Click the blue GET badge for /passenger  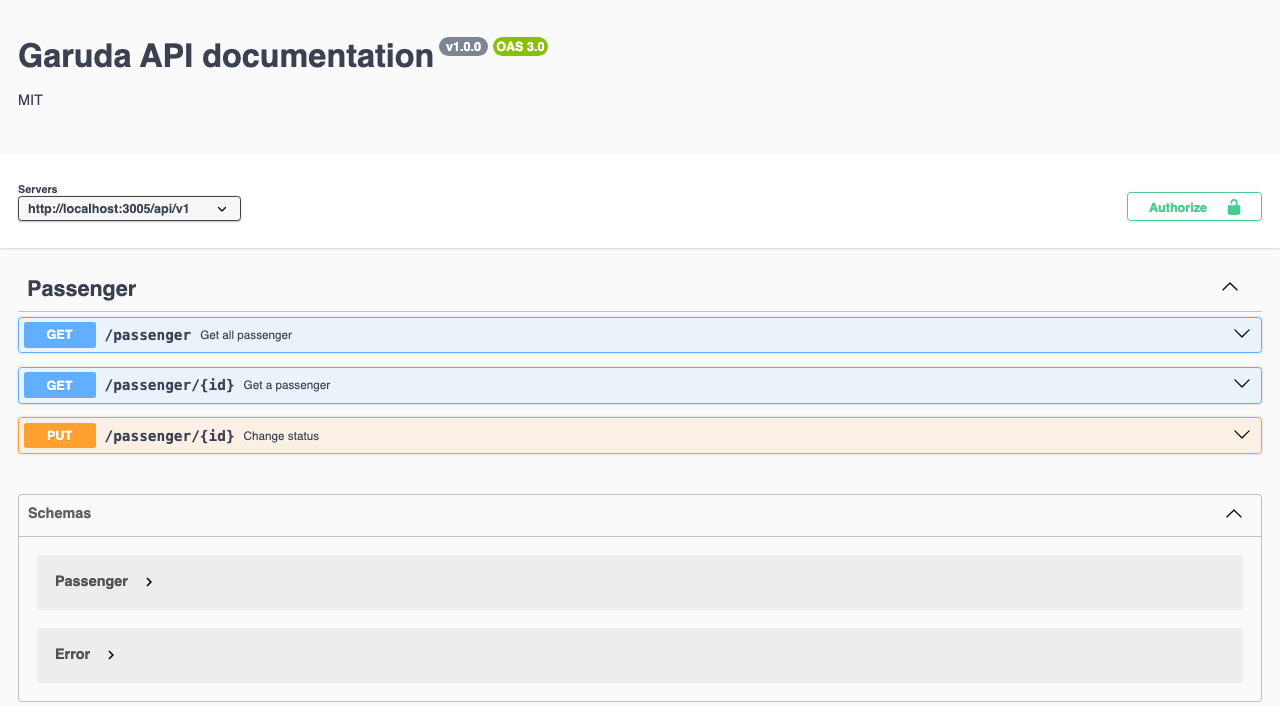(x=60, y=335)
